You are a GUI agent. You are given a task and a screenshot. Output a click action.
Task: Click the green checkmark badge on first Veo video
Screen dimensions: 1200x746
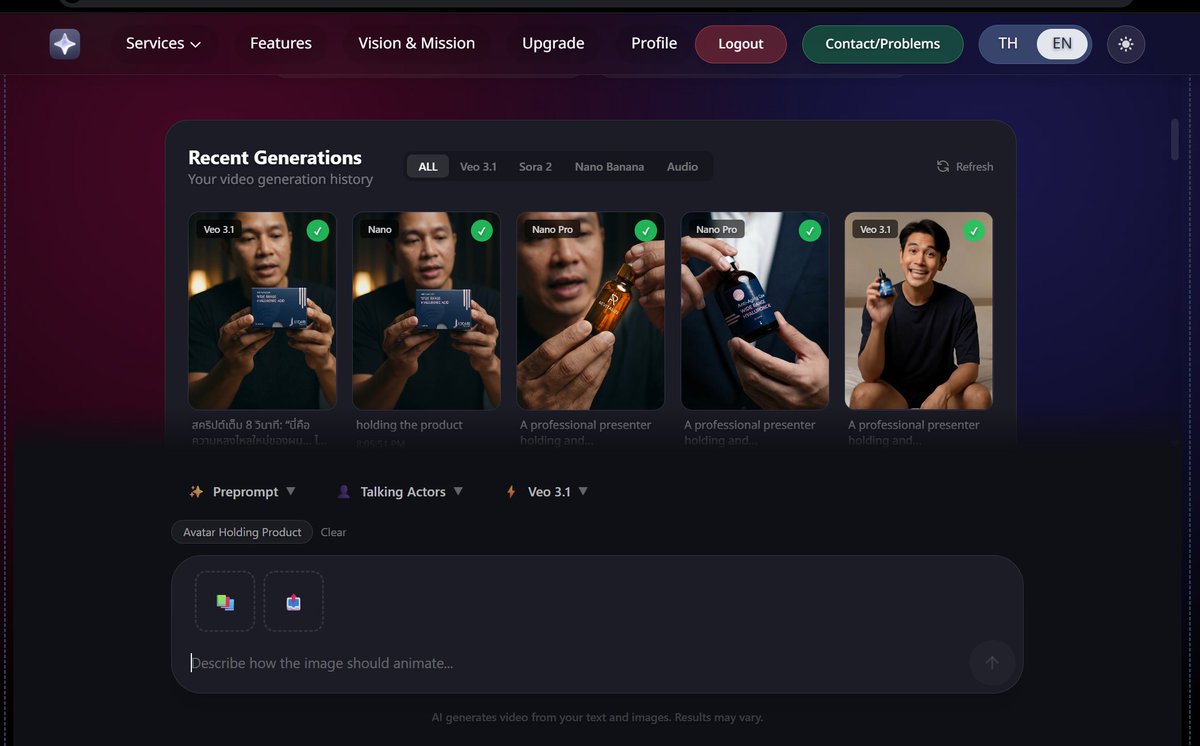click(318, 230)
